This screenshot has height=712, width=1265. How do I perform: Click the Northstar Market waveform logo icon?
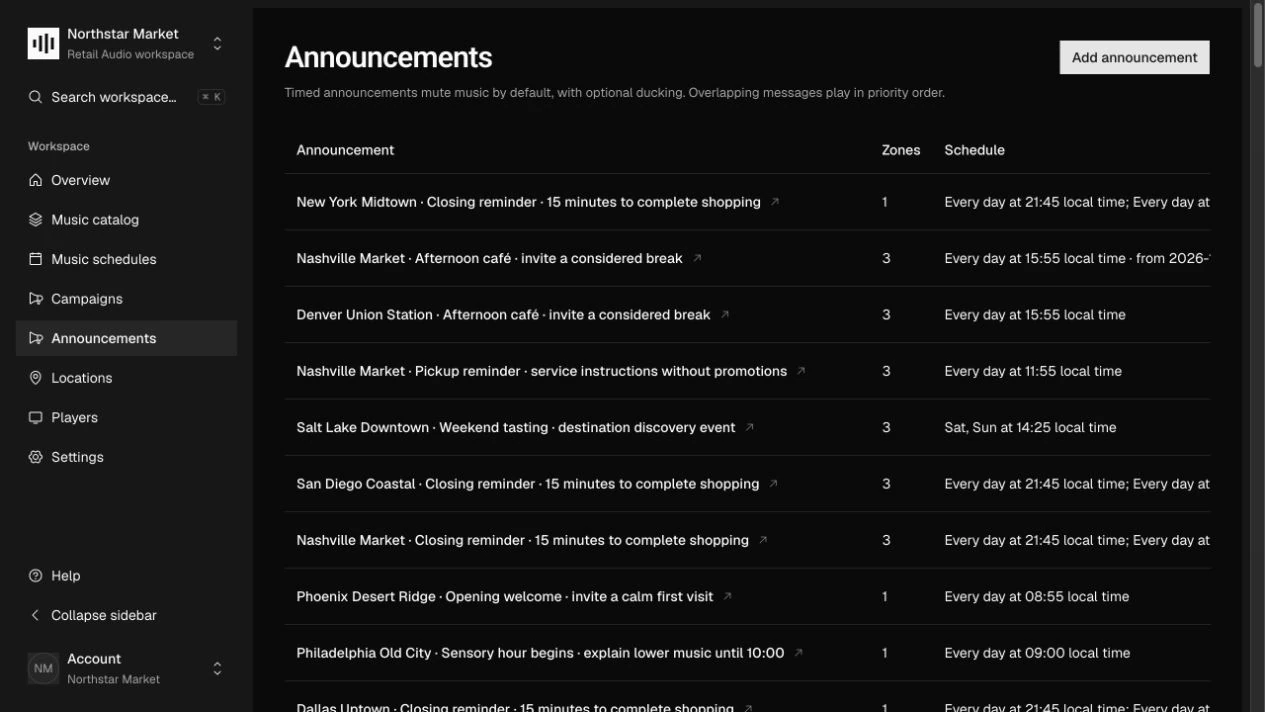(43, 44)
